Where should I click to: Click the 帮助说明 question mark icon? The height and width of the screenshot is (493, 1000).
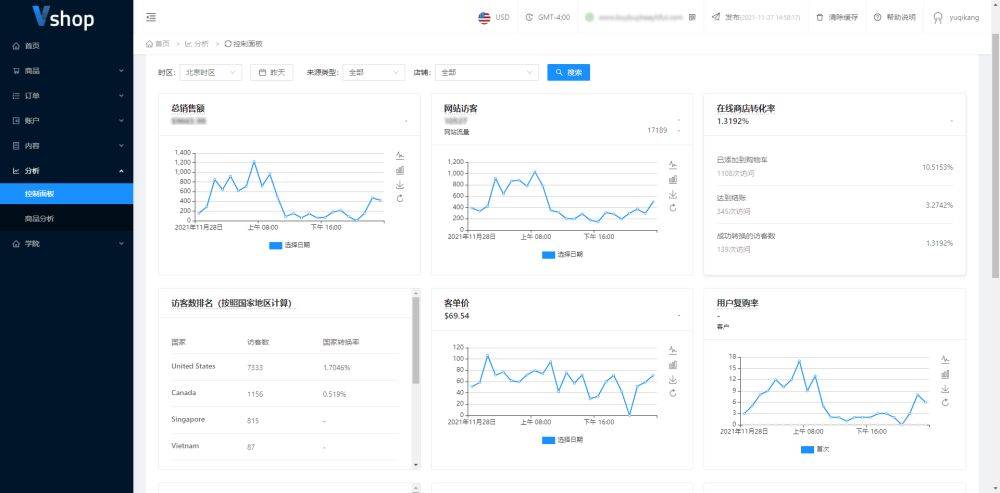pos(878,18)
